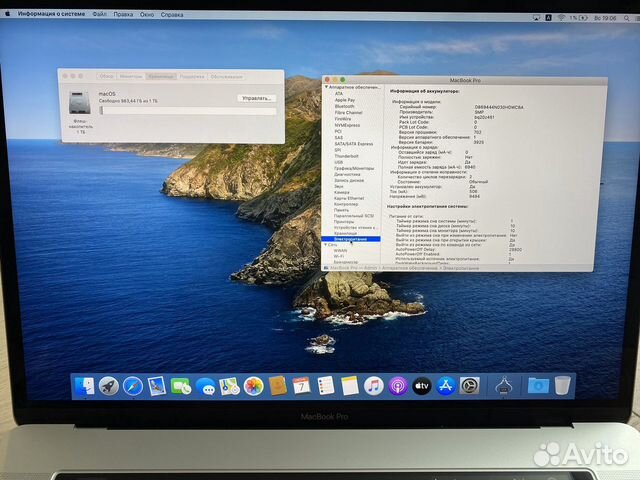Open the Информация о системе menu
640x480 pixels.
click(51, 14)
